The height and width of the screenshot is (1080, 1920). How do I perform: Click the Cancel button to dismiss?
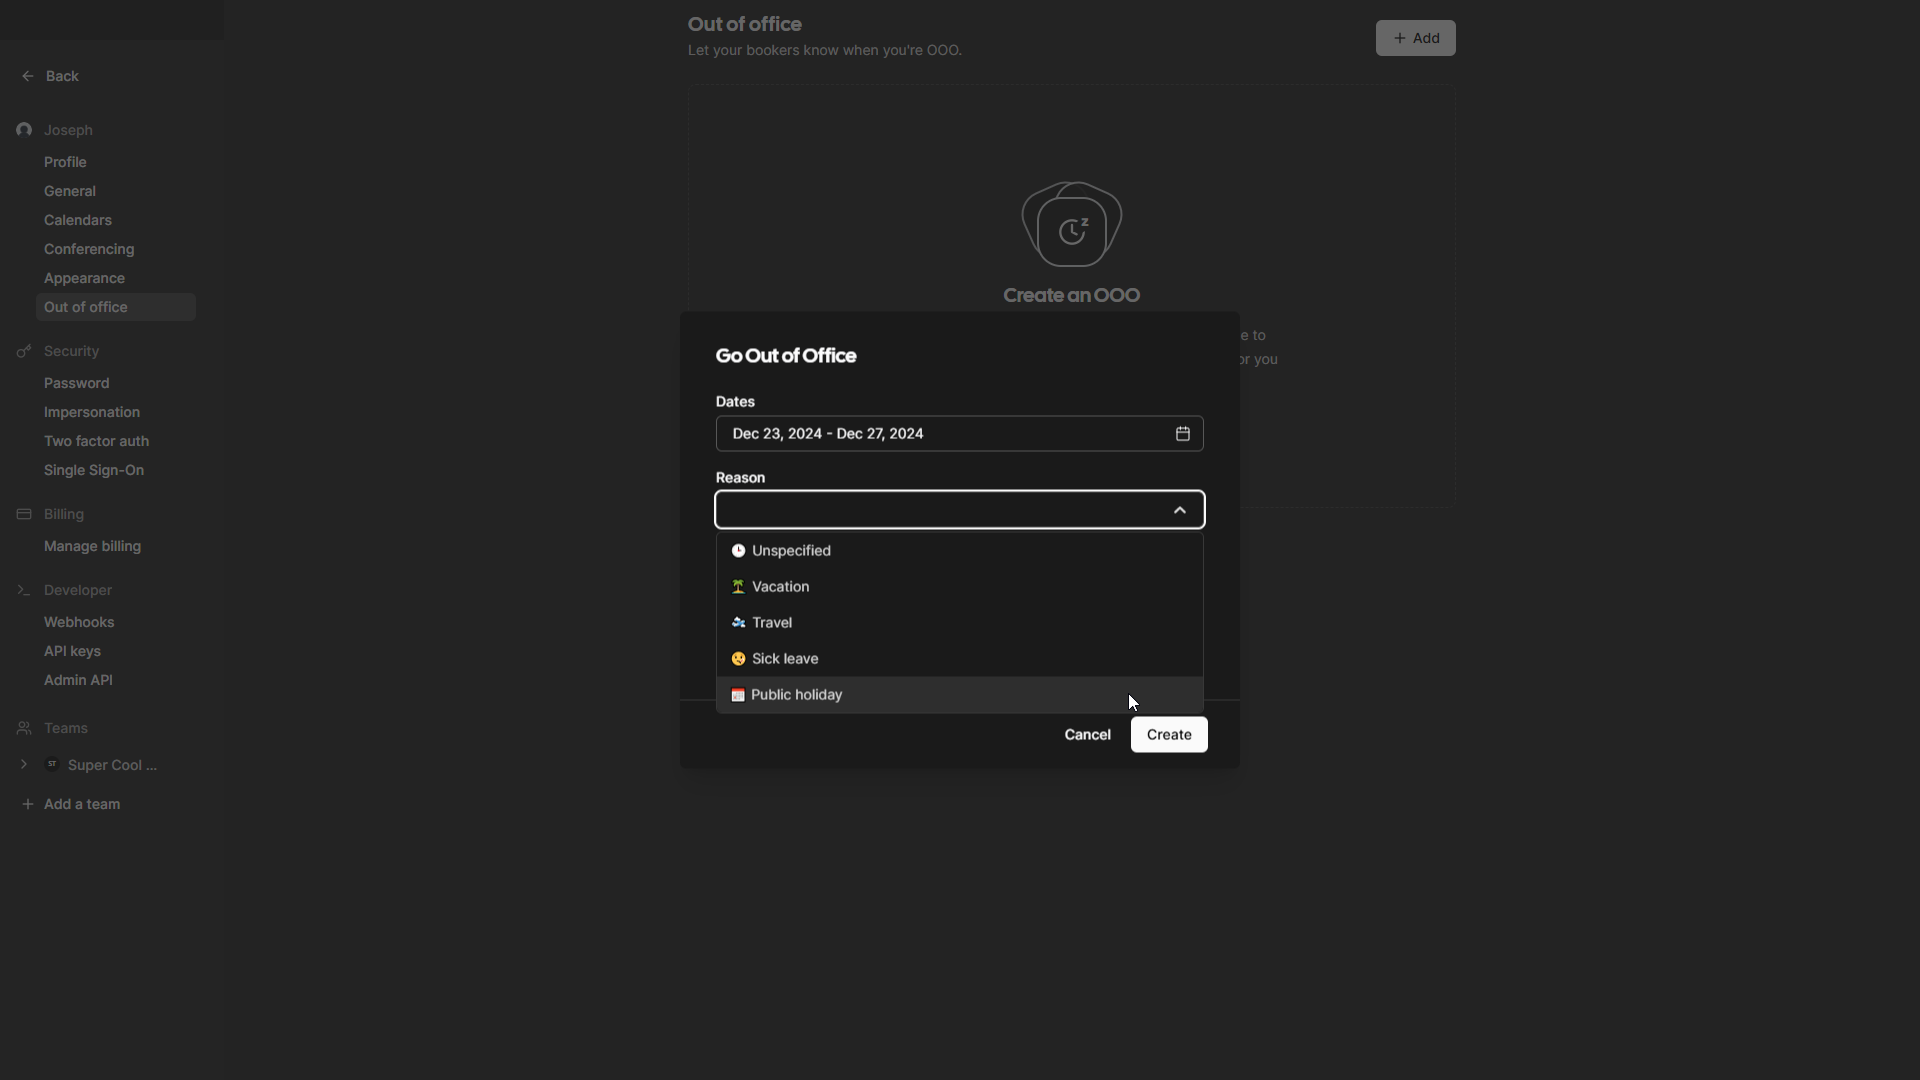click(x=1087, y=735)
